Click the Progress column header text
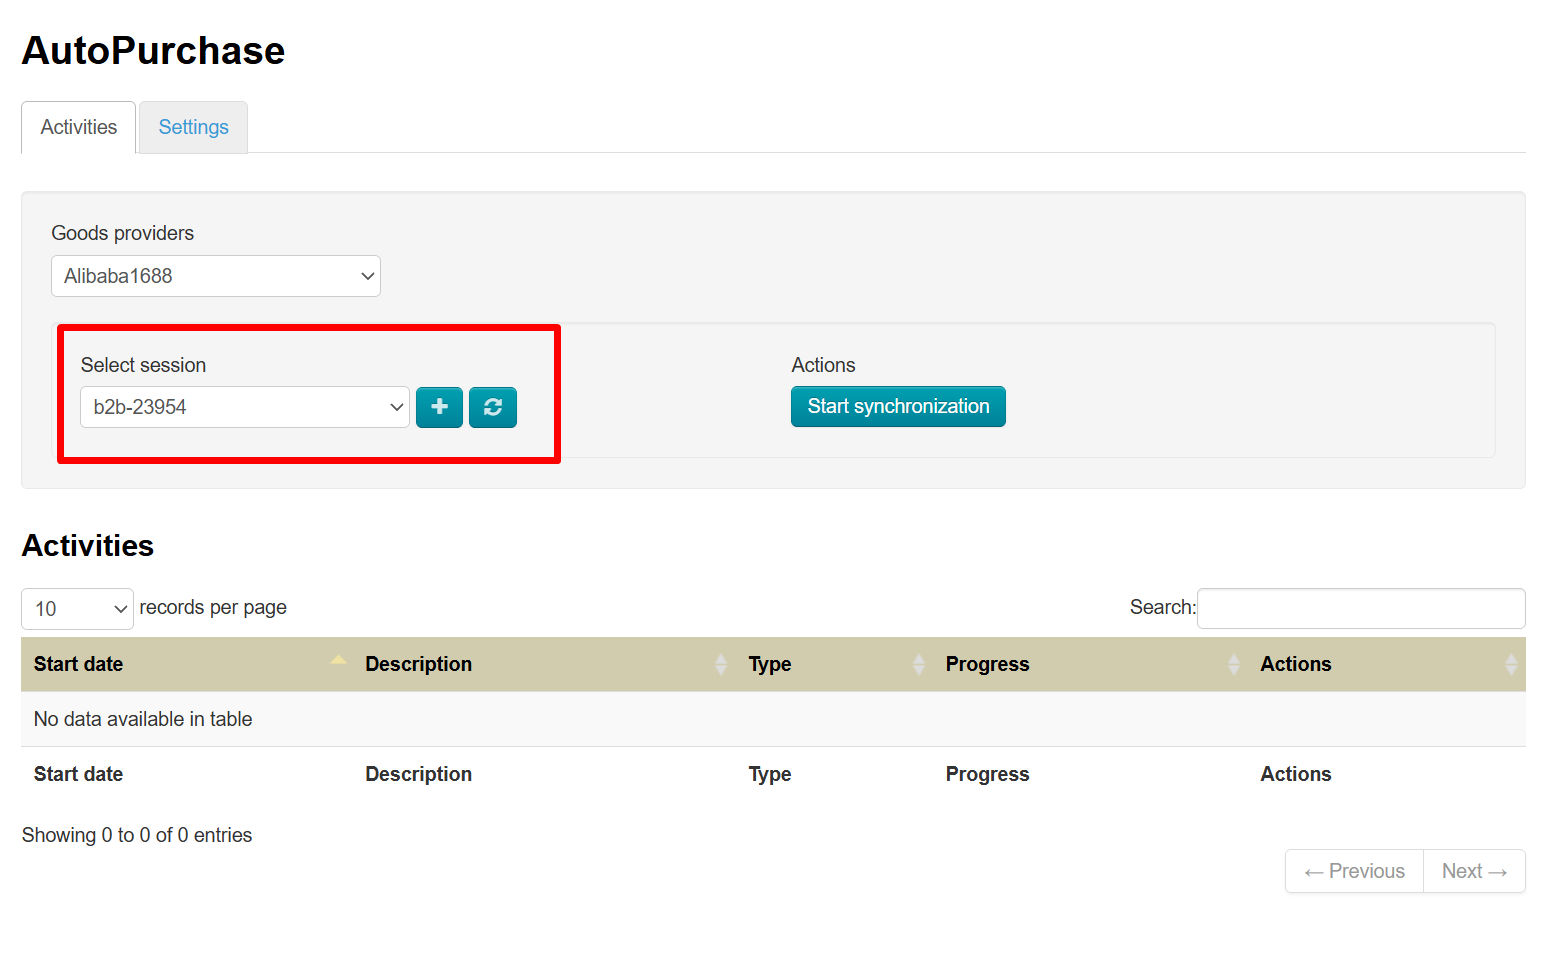This screenshot has width=1552, height=974. (987, 664)
